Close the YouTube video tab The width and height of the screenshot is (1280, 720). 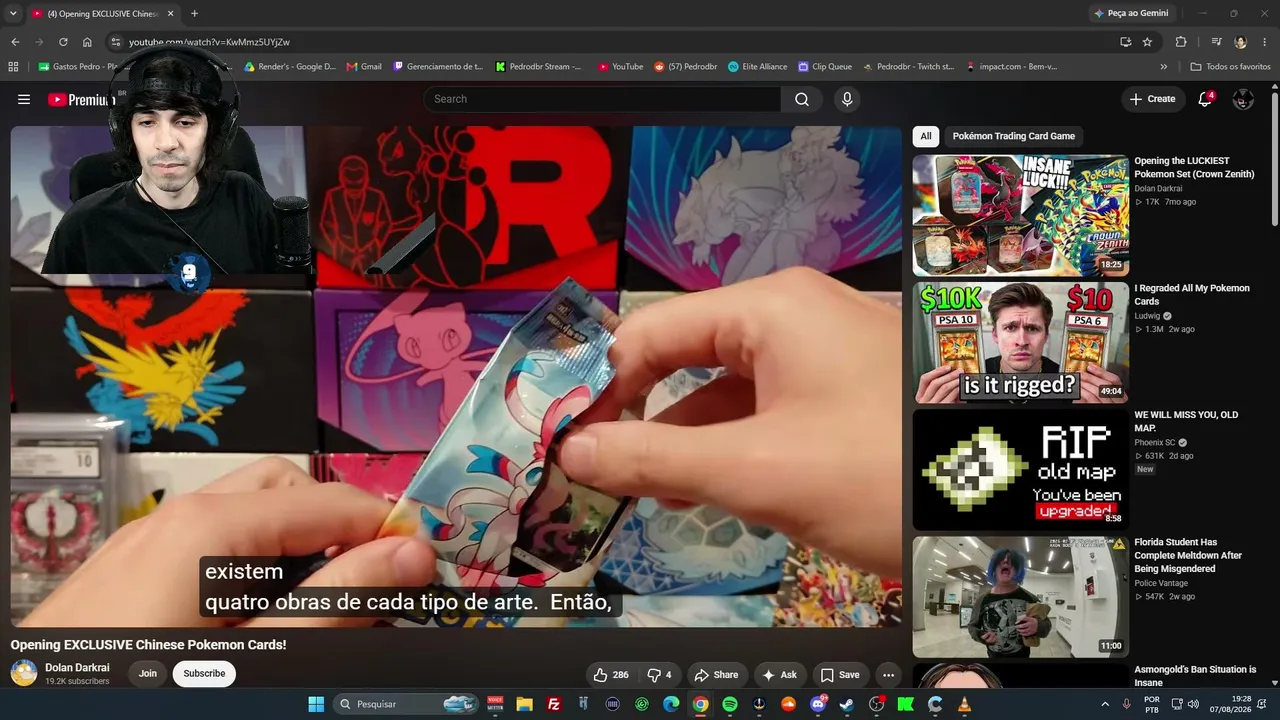pyautogui.click(x=170, y=14)
